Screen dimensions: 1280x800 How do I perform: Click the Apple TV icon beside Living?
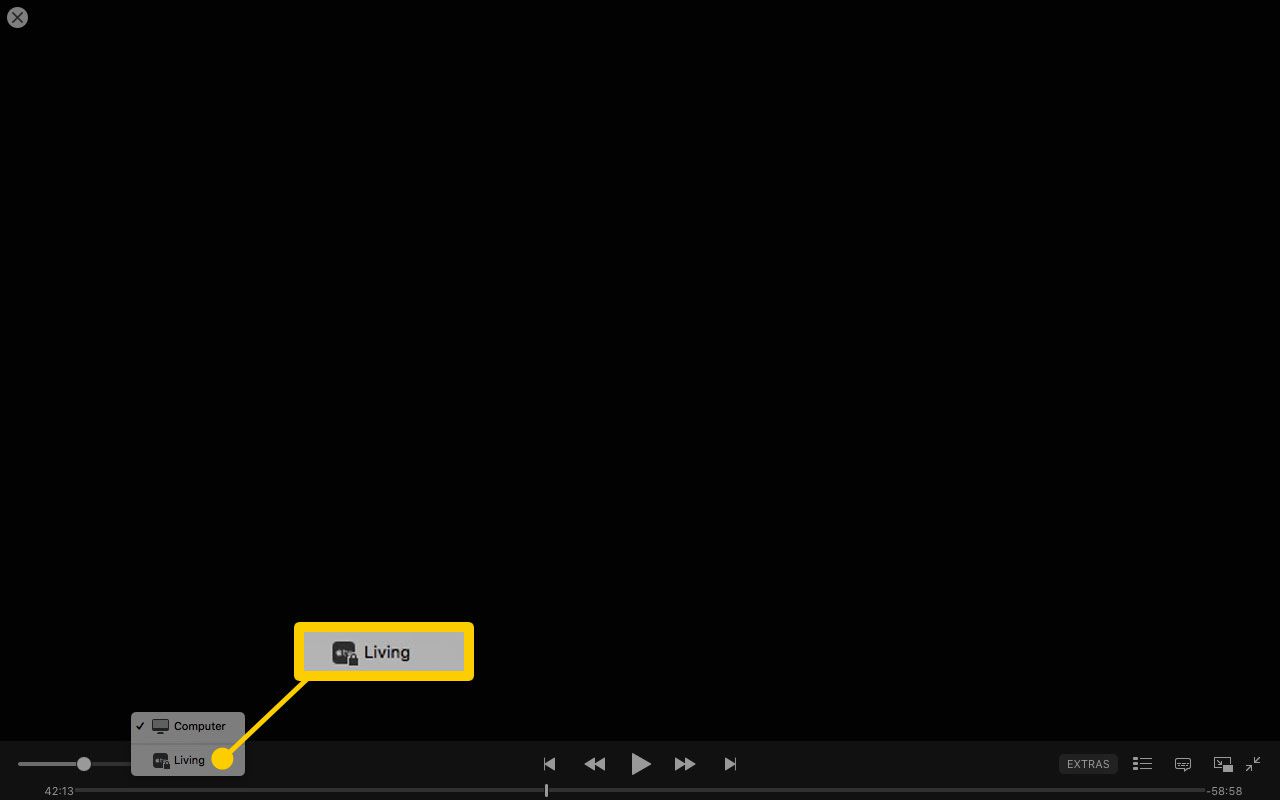161,761
